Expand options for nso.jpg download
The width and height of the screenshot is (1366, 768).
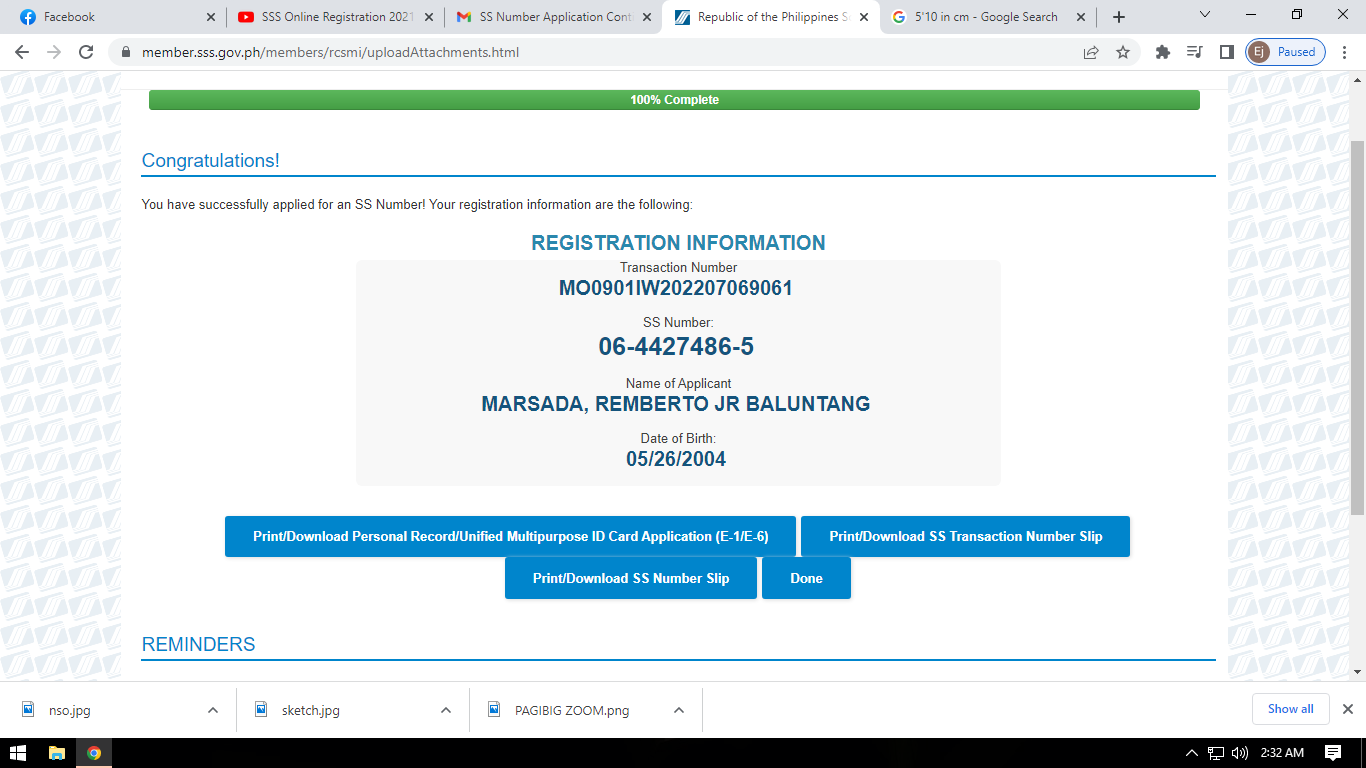(x=213, y=710)
